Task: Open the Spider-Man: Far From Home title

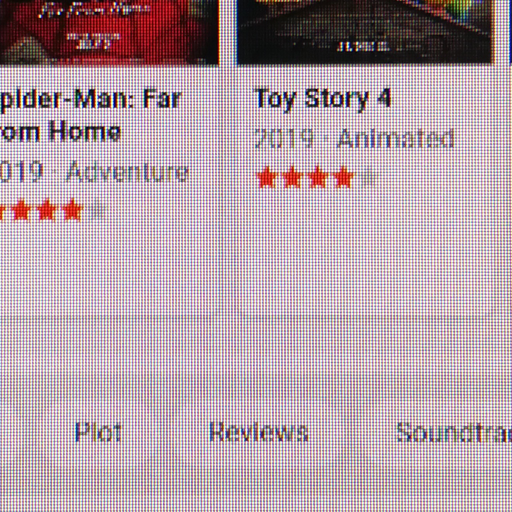Action: pyautogui.click(x=91, y=115)
